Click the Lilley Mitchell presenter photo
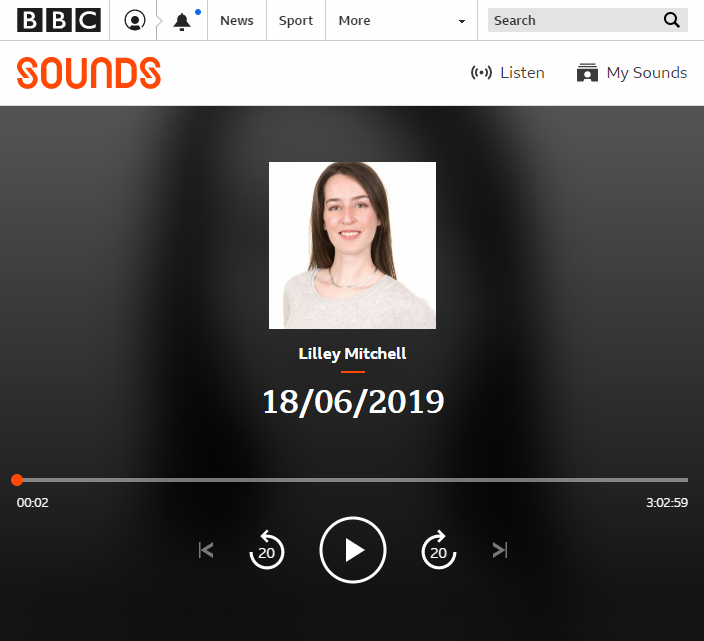 [352, 245]
